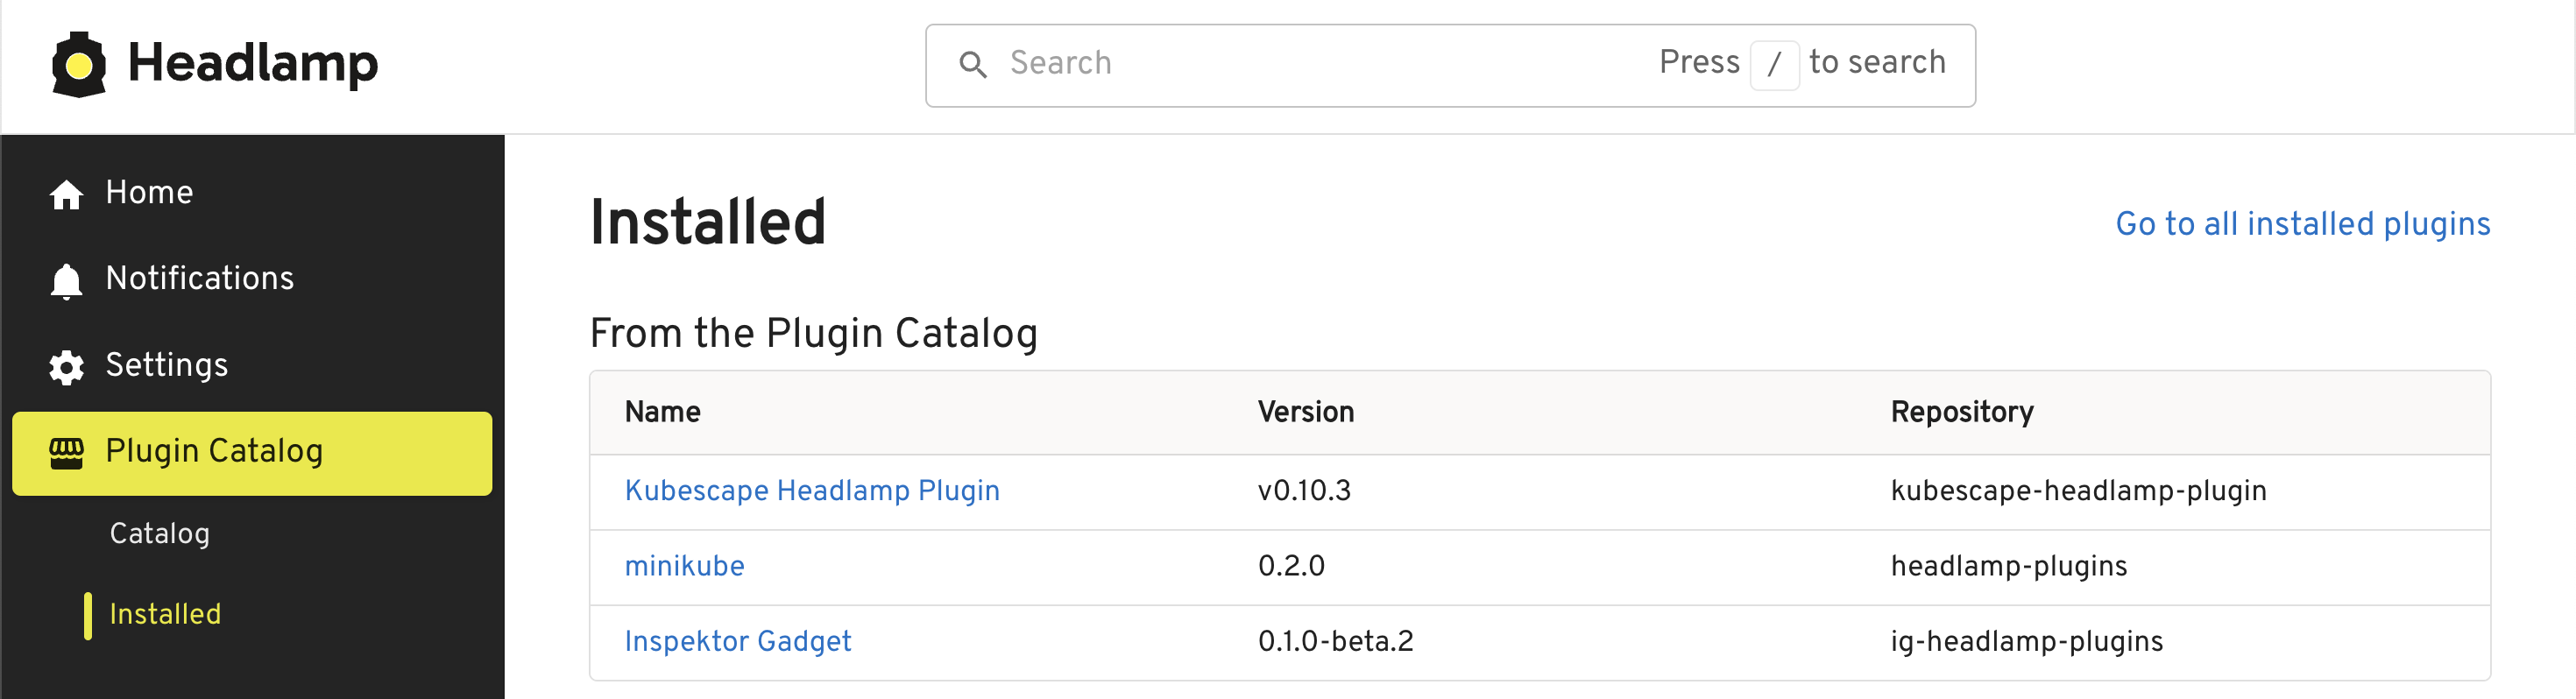Go to all installed plugins
2576x699 pixels.
[x=2302, y=224]
